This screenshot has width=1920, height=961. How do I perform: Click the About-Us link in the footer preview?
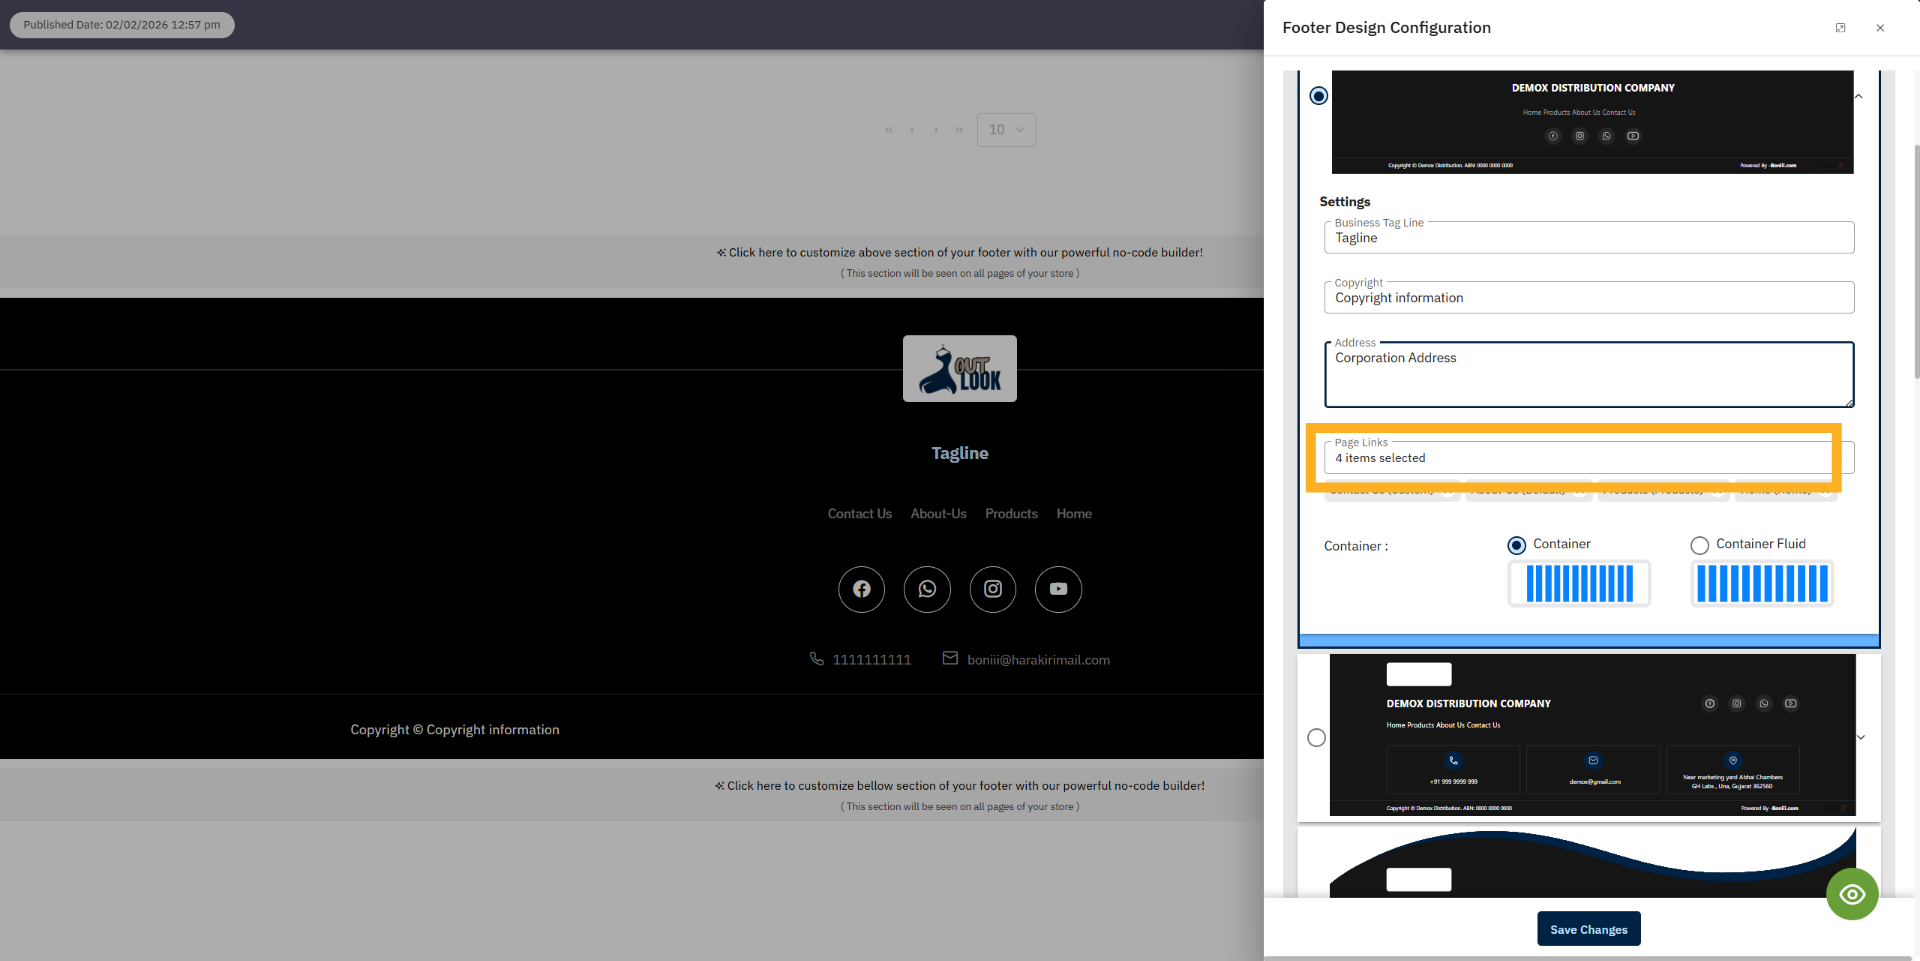937,513
